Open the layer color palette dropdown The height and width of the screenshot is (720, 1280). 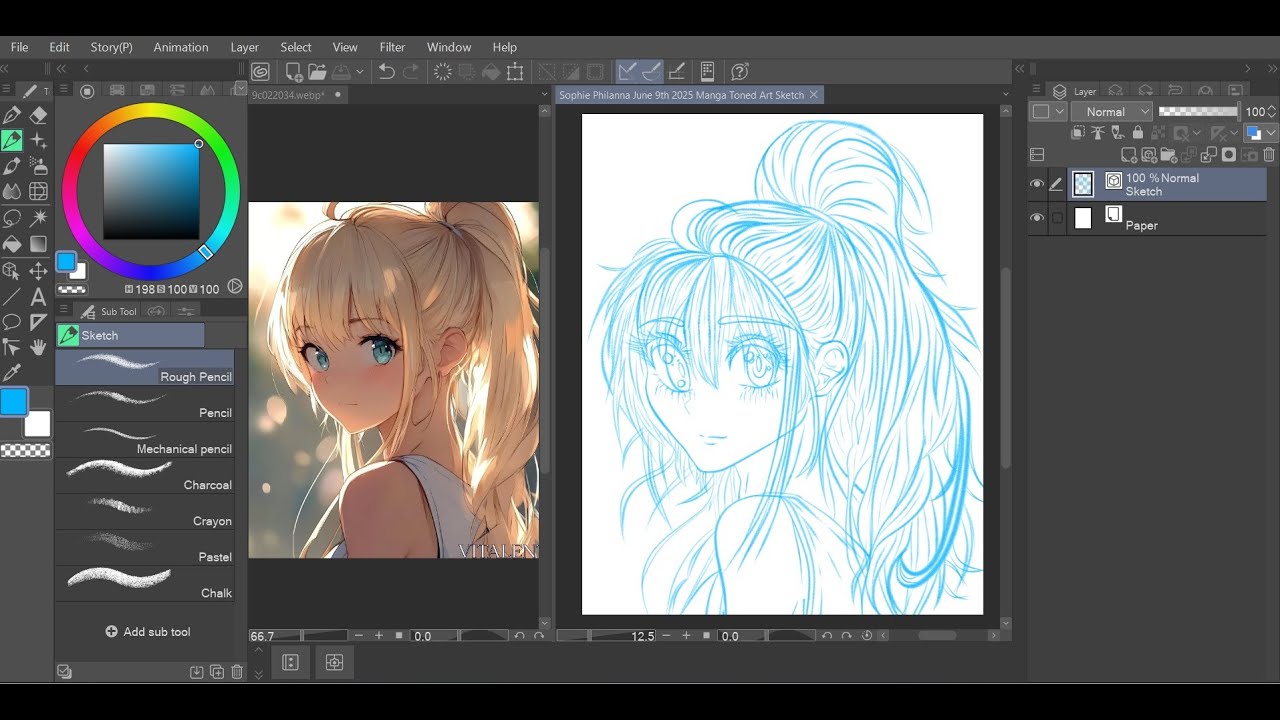(x=1047, y=112)
